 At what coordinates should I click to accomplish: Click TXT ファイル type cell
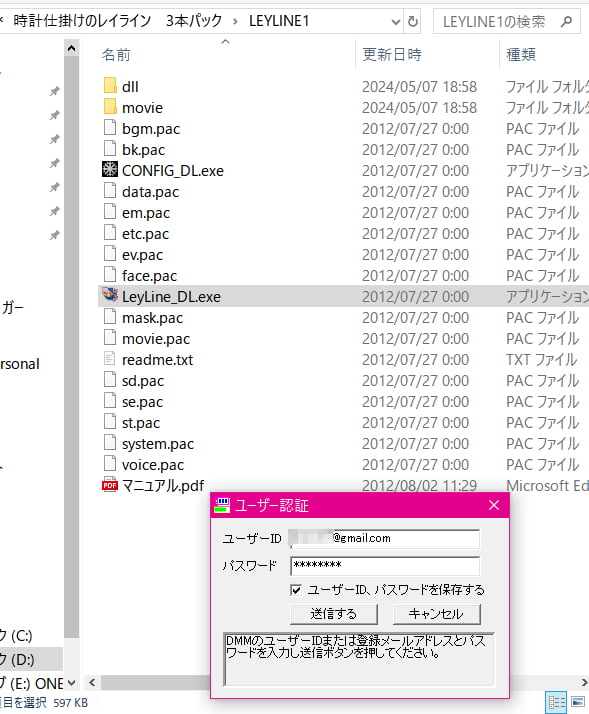click(x=541, y=360)
